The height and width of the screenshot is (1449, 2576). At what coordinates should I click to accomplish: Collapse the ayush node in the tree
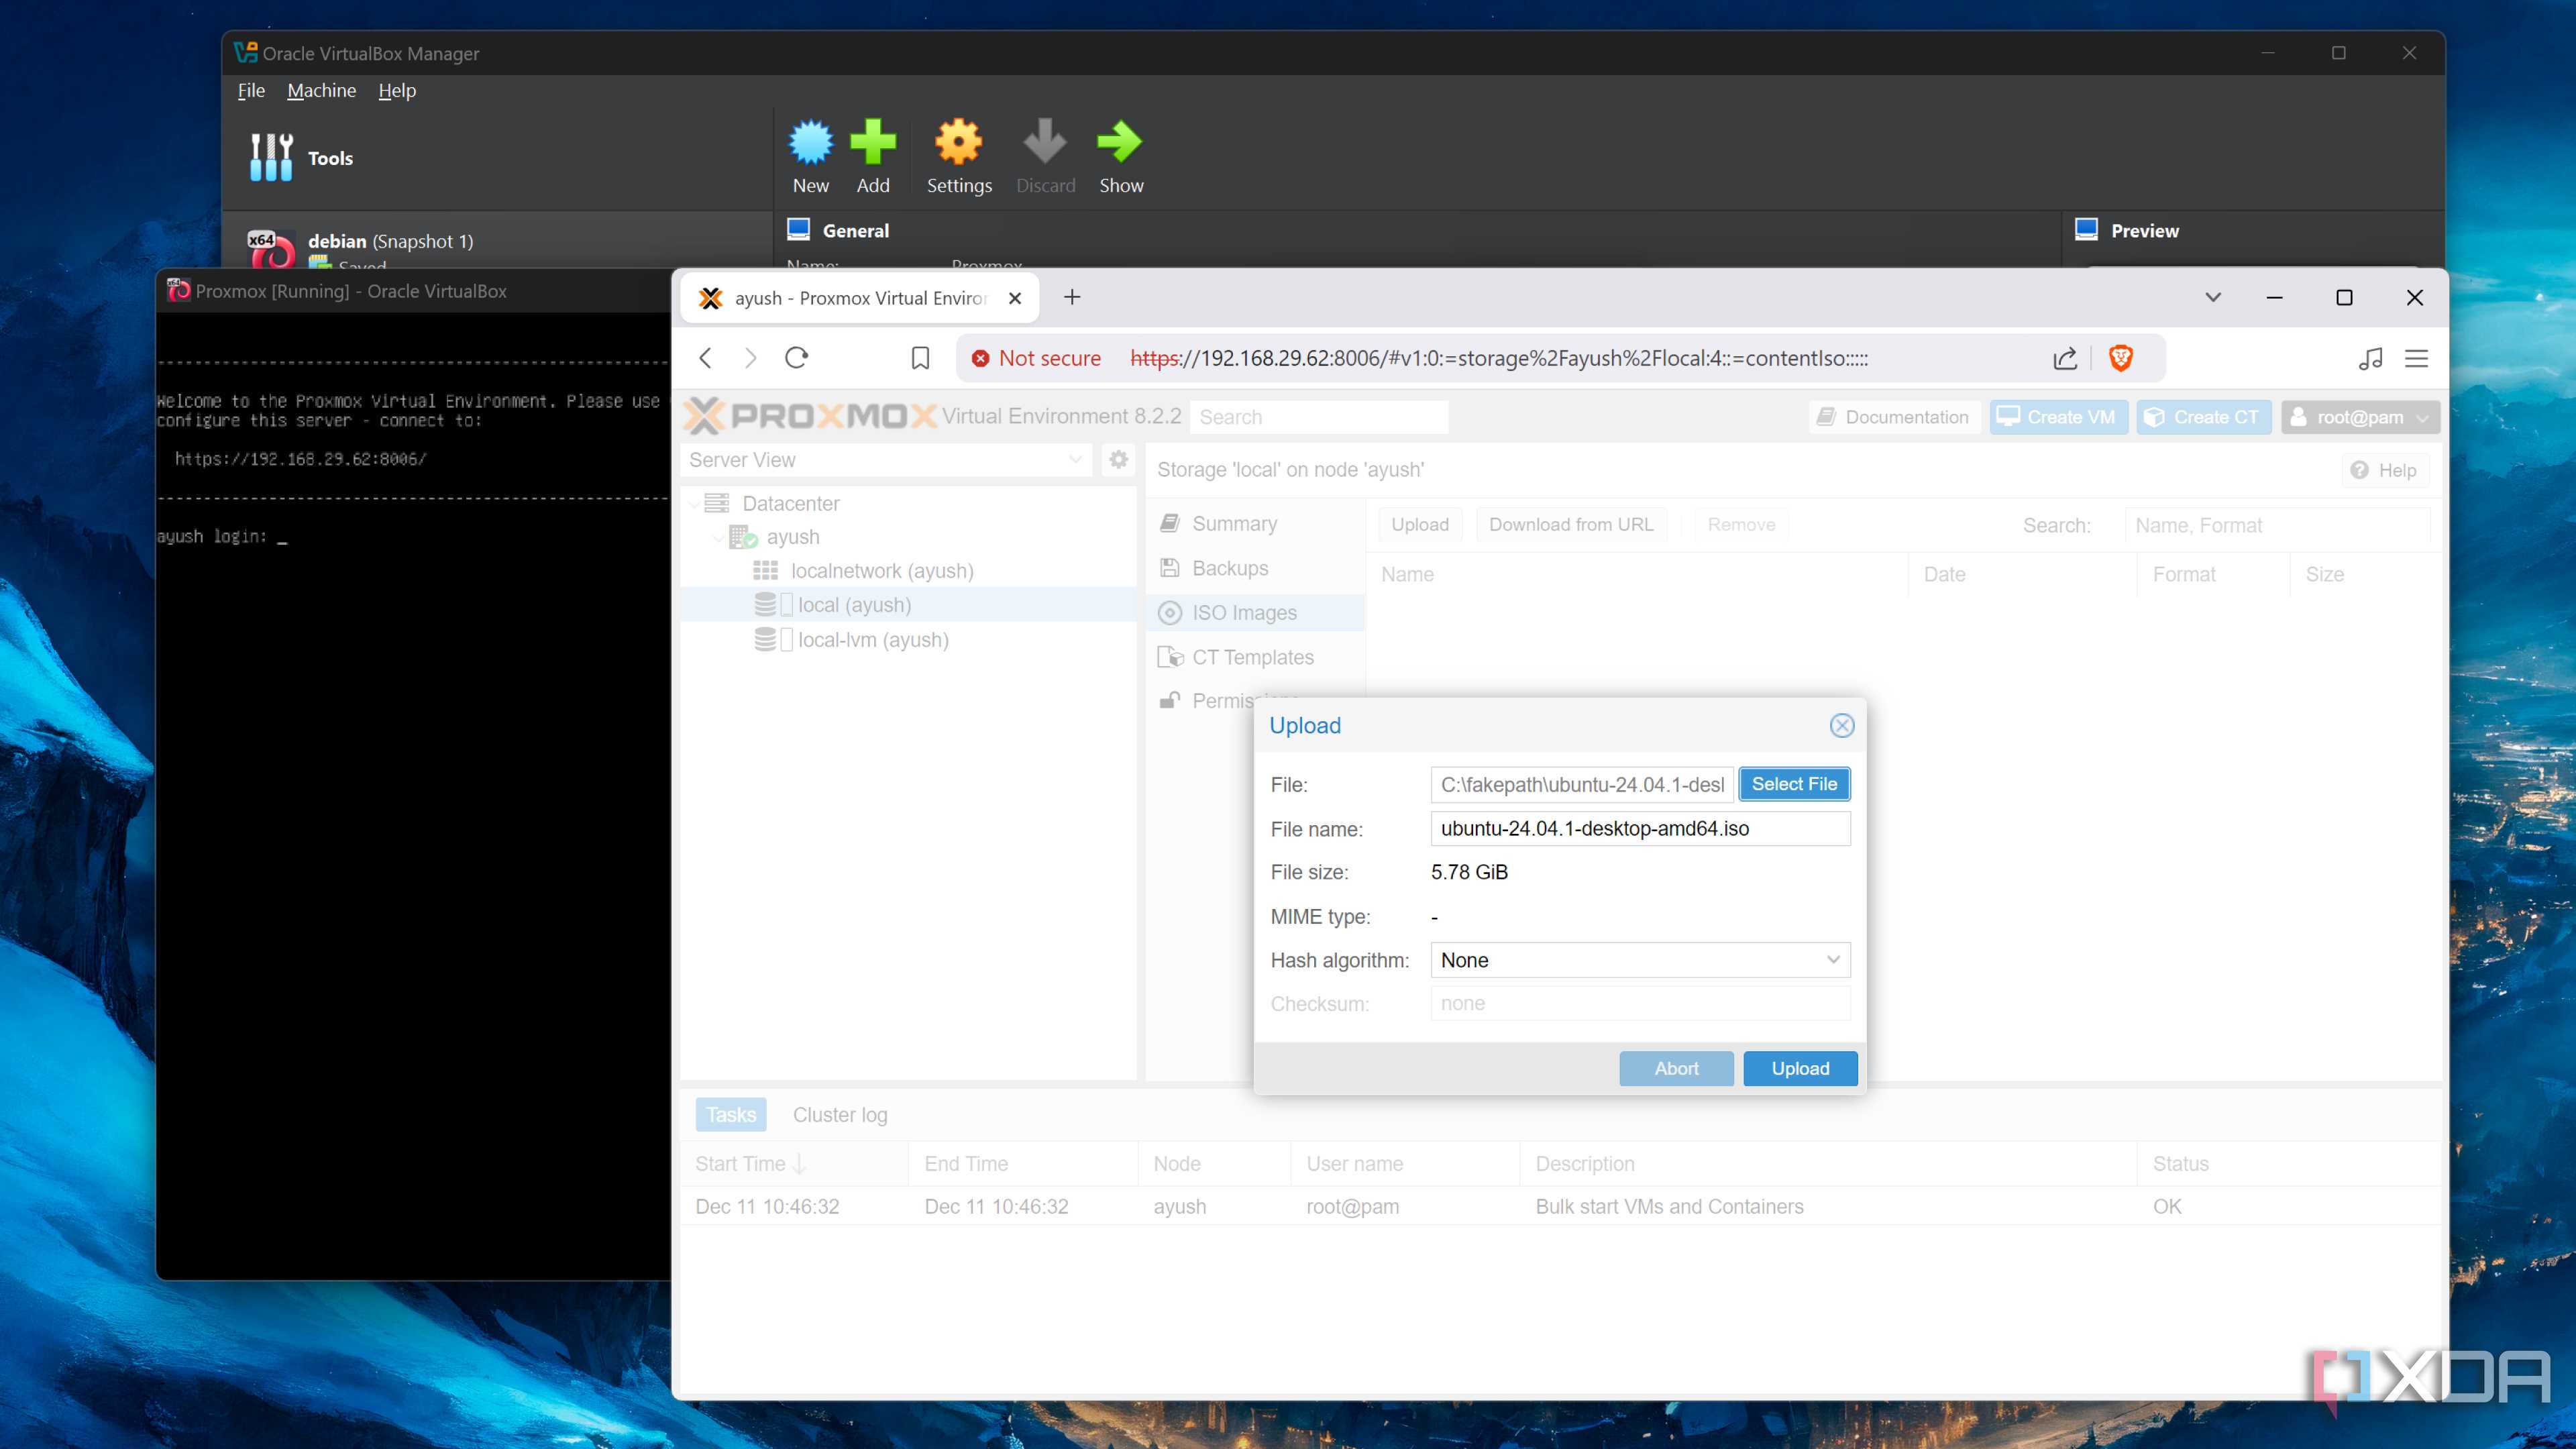(719, 537)
